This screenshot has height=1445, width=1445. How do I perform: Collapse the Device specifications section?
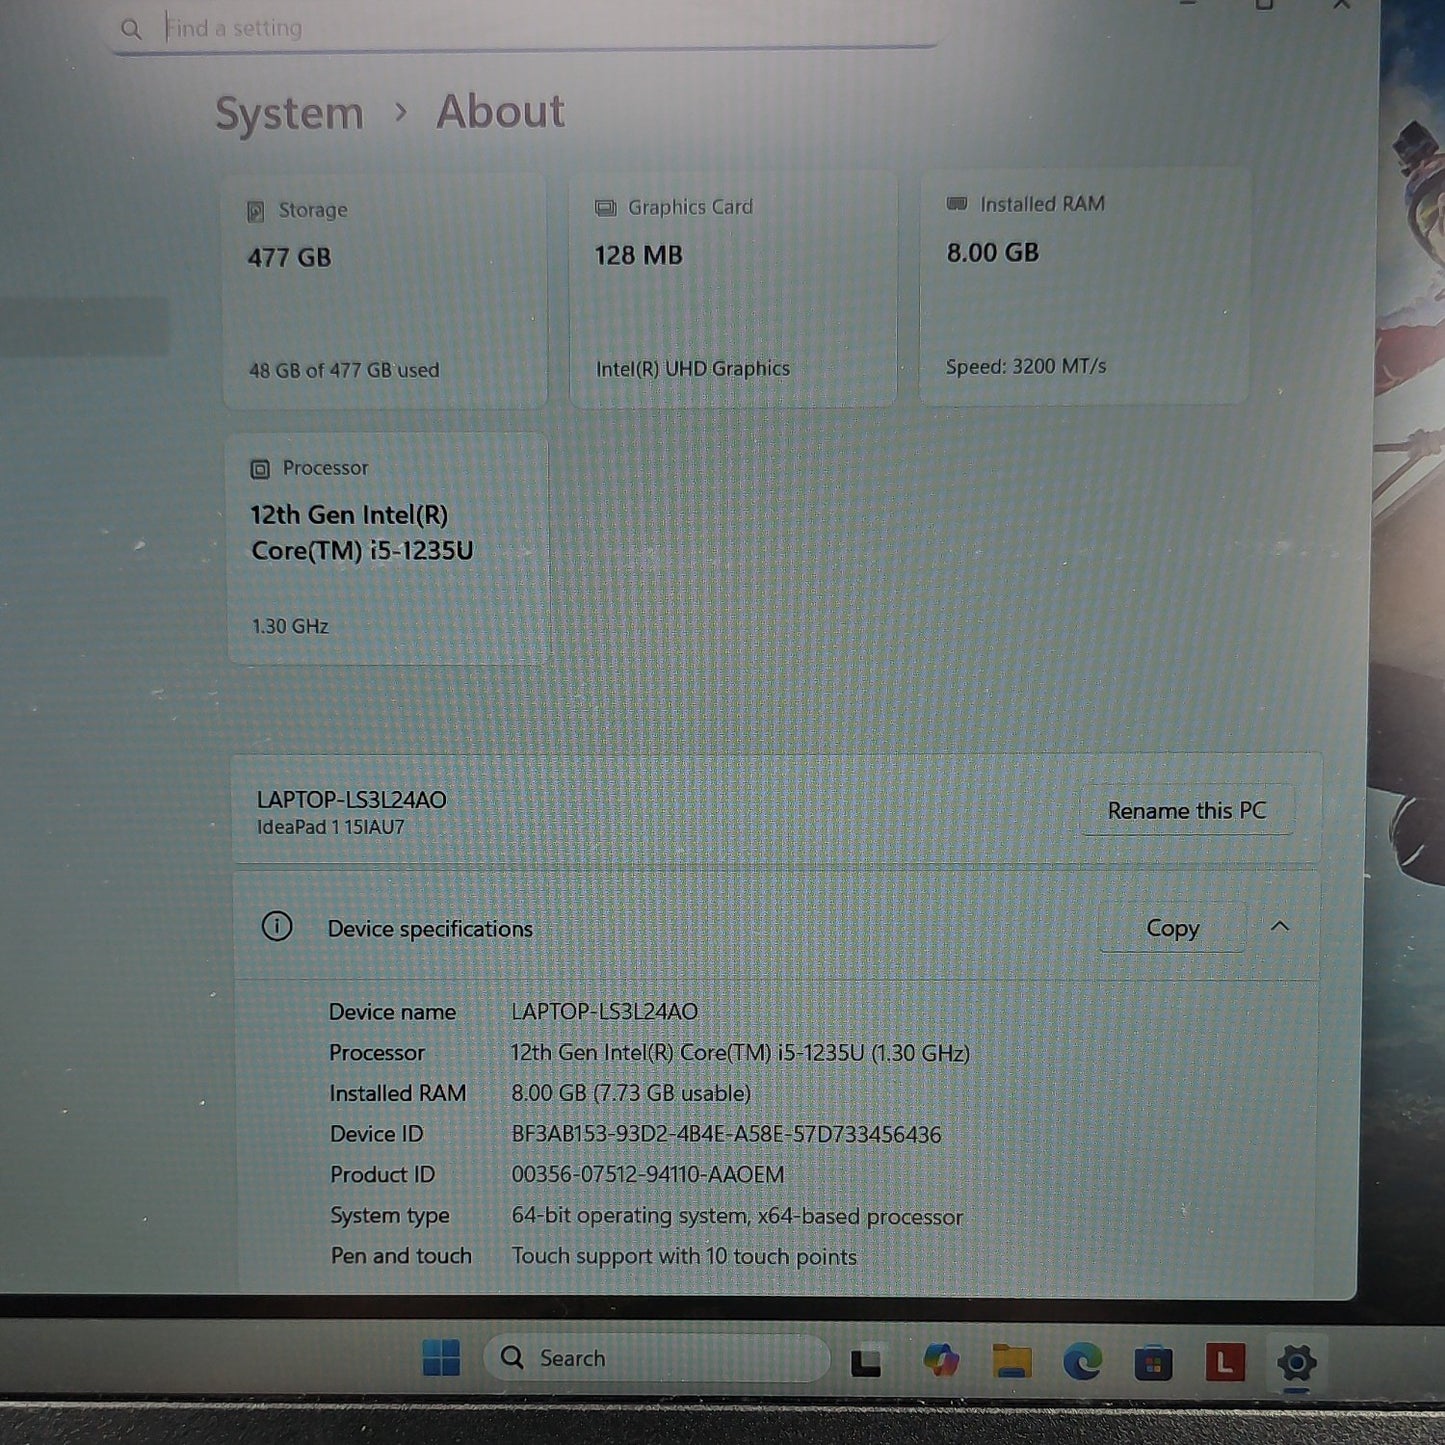click(1280, 927)
